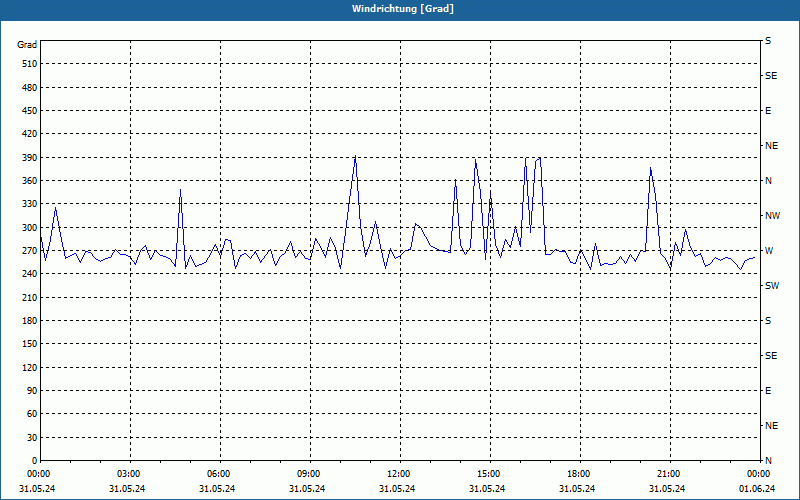Click the 00:00 time label dated 31.05.24

38,474
